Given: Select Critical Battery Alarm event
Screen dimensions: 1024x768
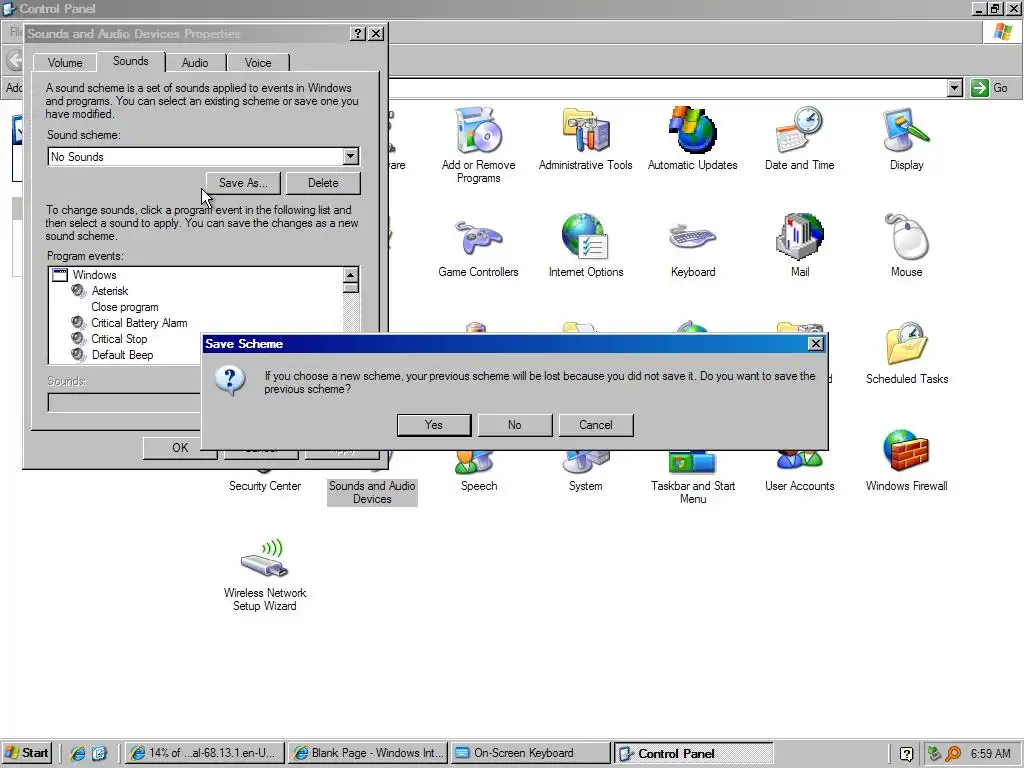Looking at the screenshot, I should [139, 323].
